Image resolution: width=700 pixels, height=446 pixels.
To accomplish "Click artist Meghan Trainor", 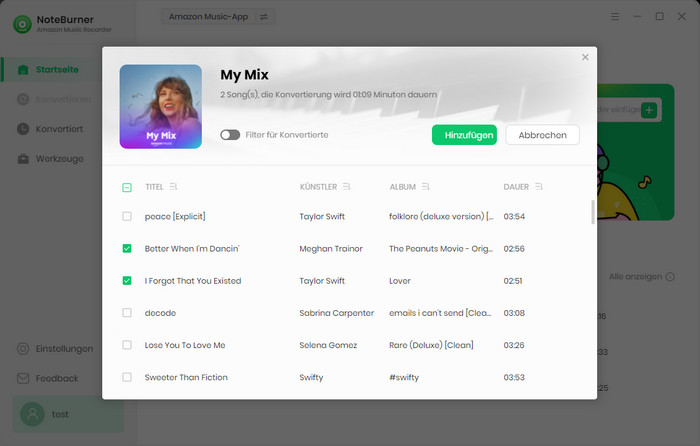I will 331,249.
